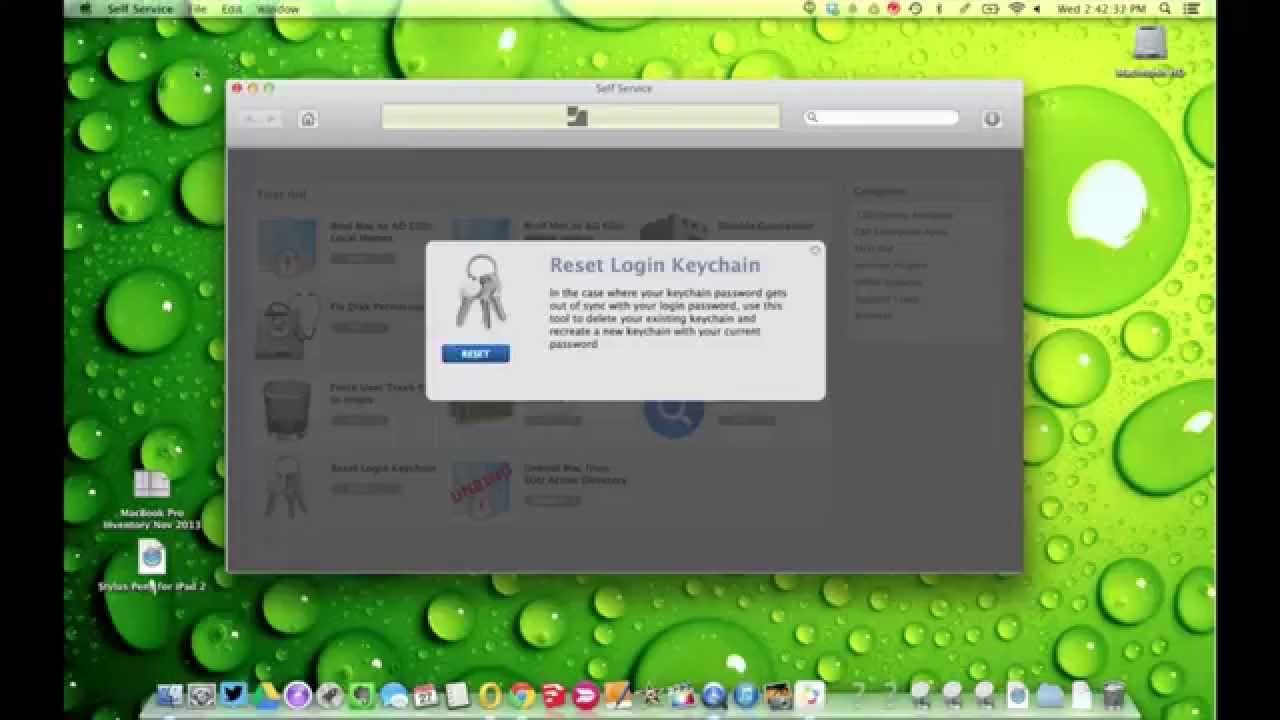Viewport: 1280px width, 720px height.
Task: Click the Wi-Fi status icon
Action: 1017,9
